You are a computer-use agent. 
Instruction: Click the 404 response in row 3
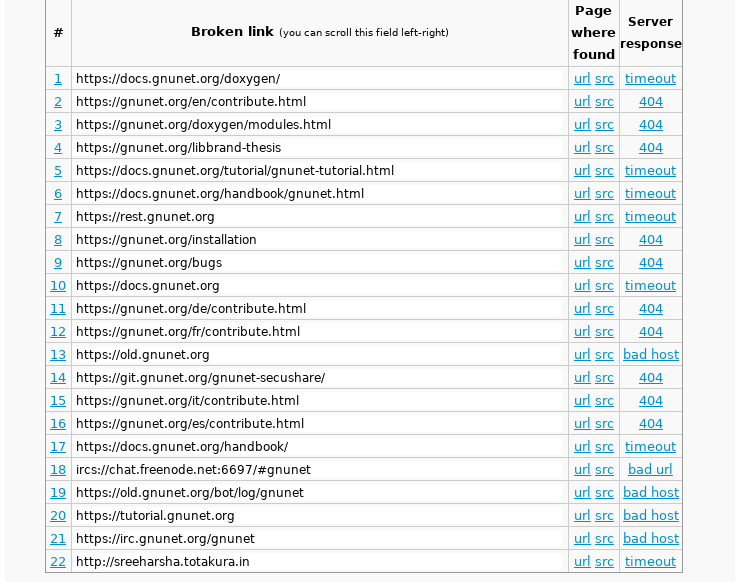click(651, 124)
